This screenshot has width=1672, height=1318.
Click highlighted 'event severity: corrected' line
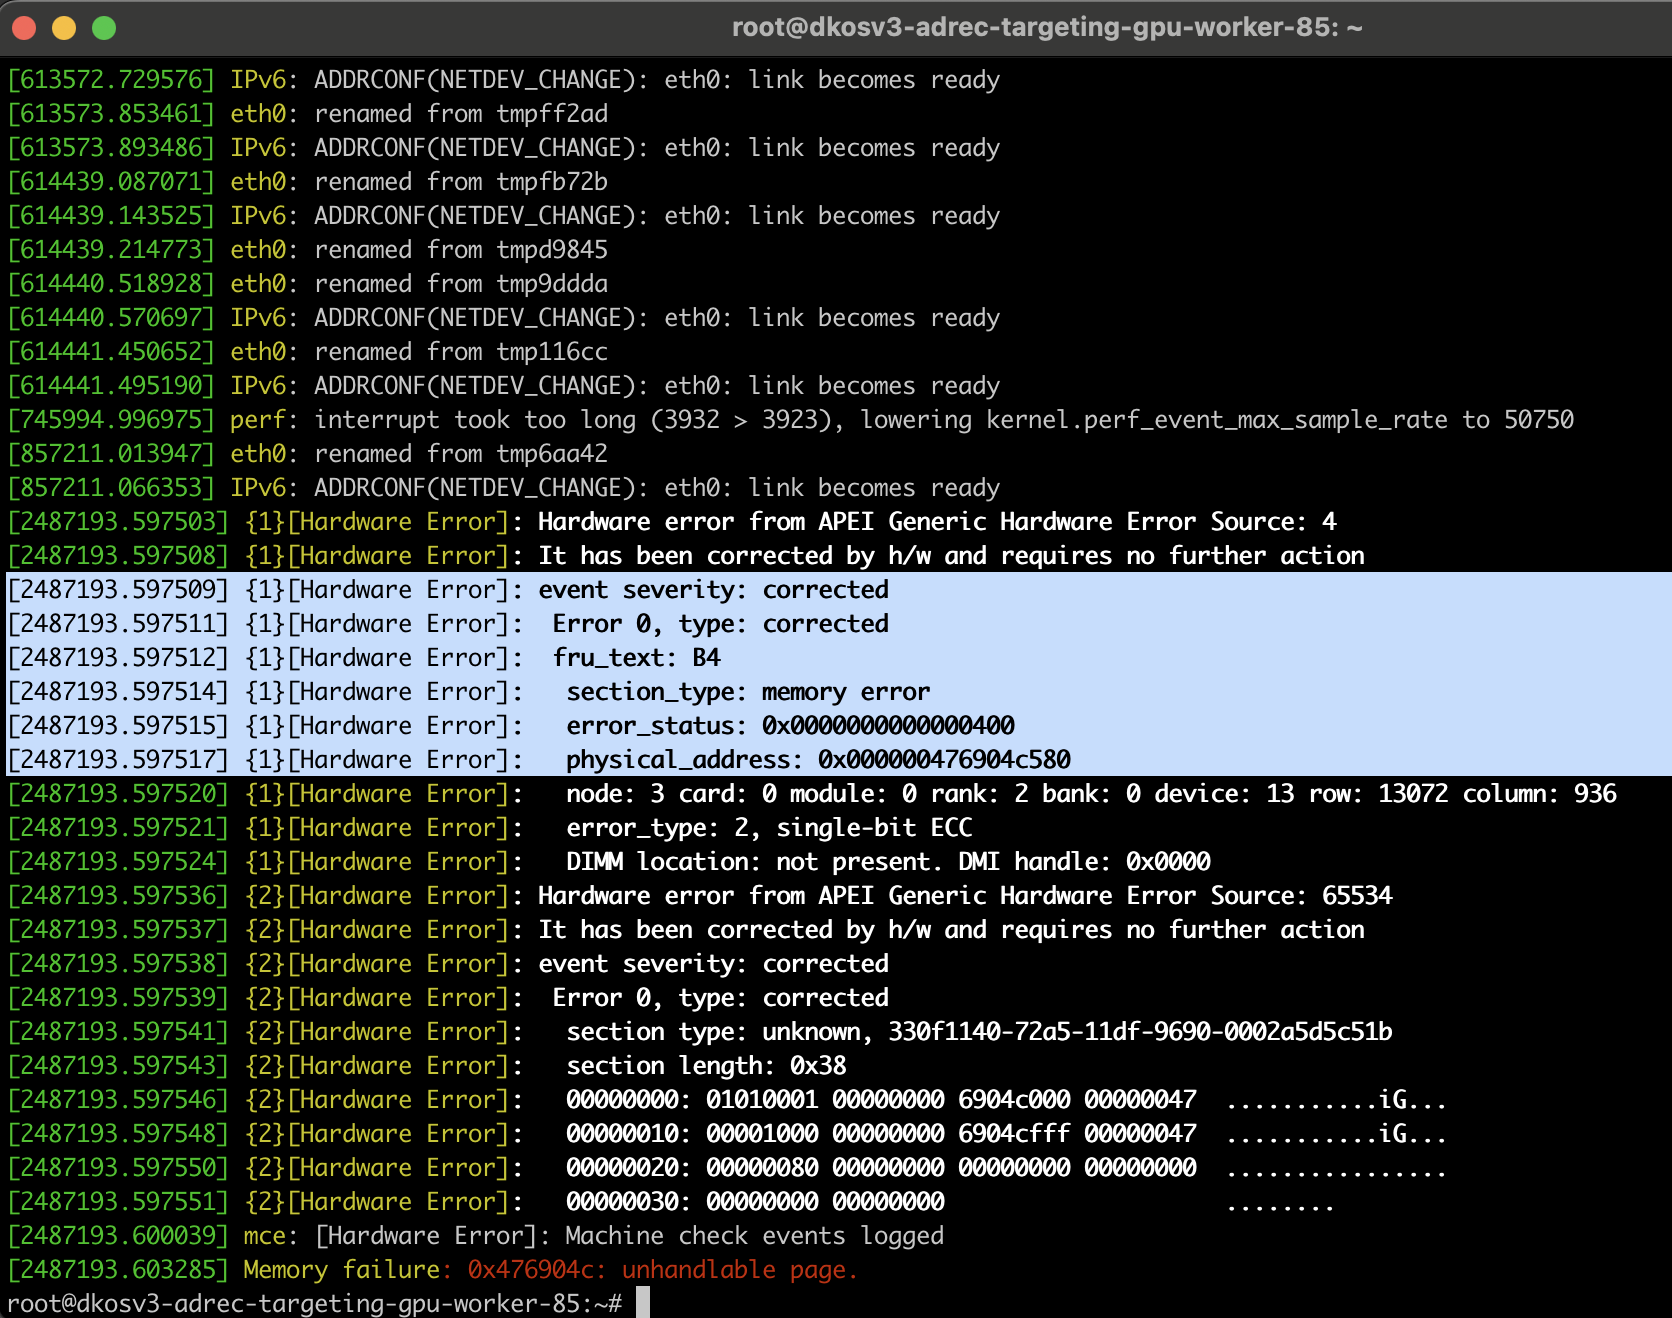point(448,590)
